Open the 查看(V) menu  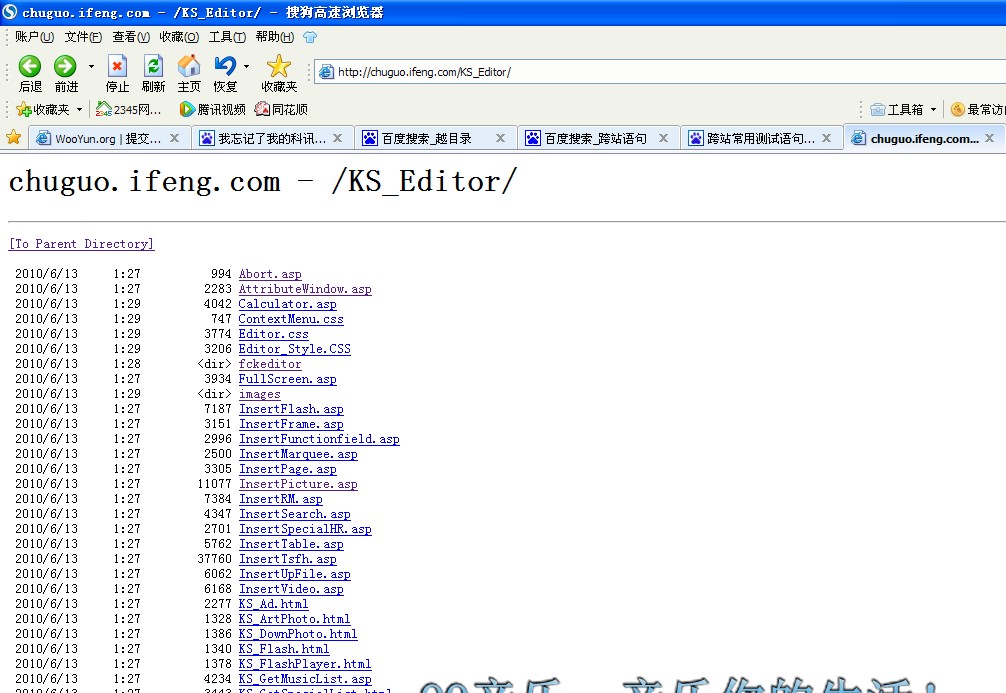click(x=131, y=37)
